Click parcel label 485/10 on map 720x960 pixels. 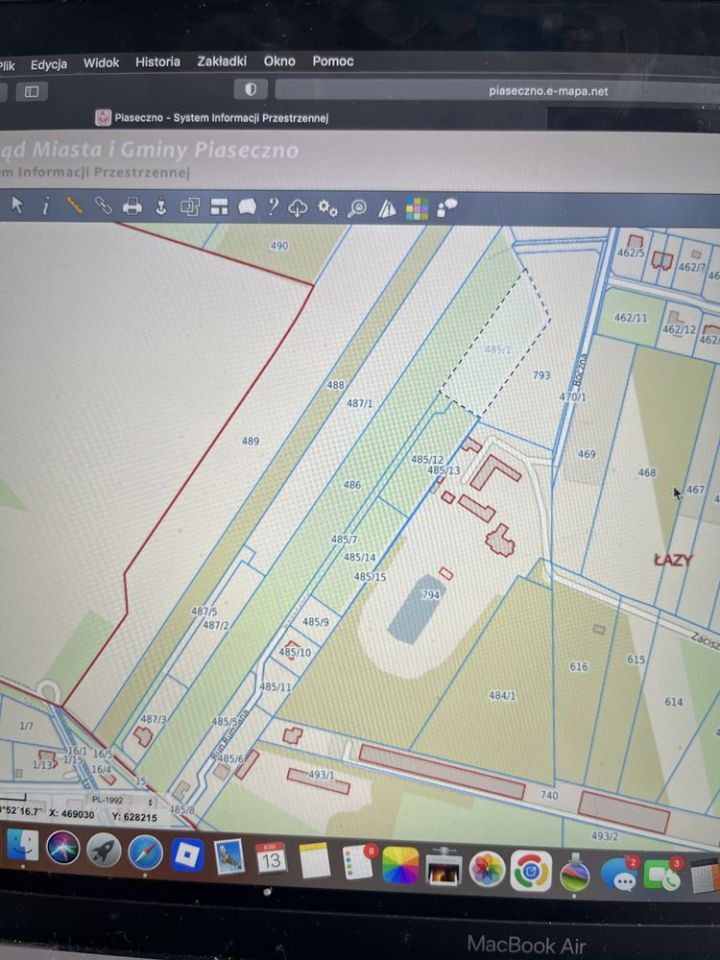(x=295, y=653)
